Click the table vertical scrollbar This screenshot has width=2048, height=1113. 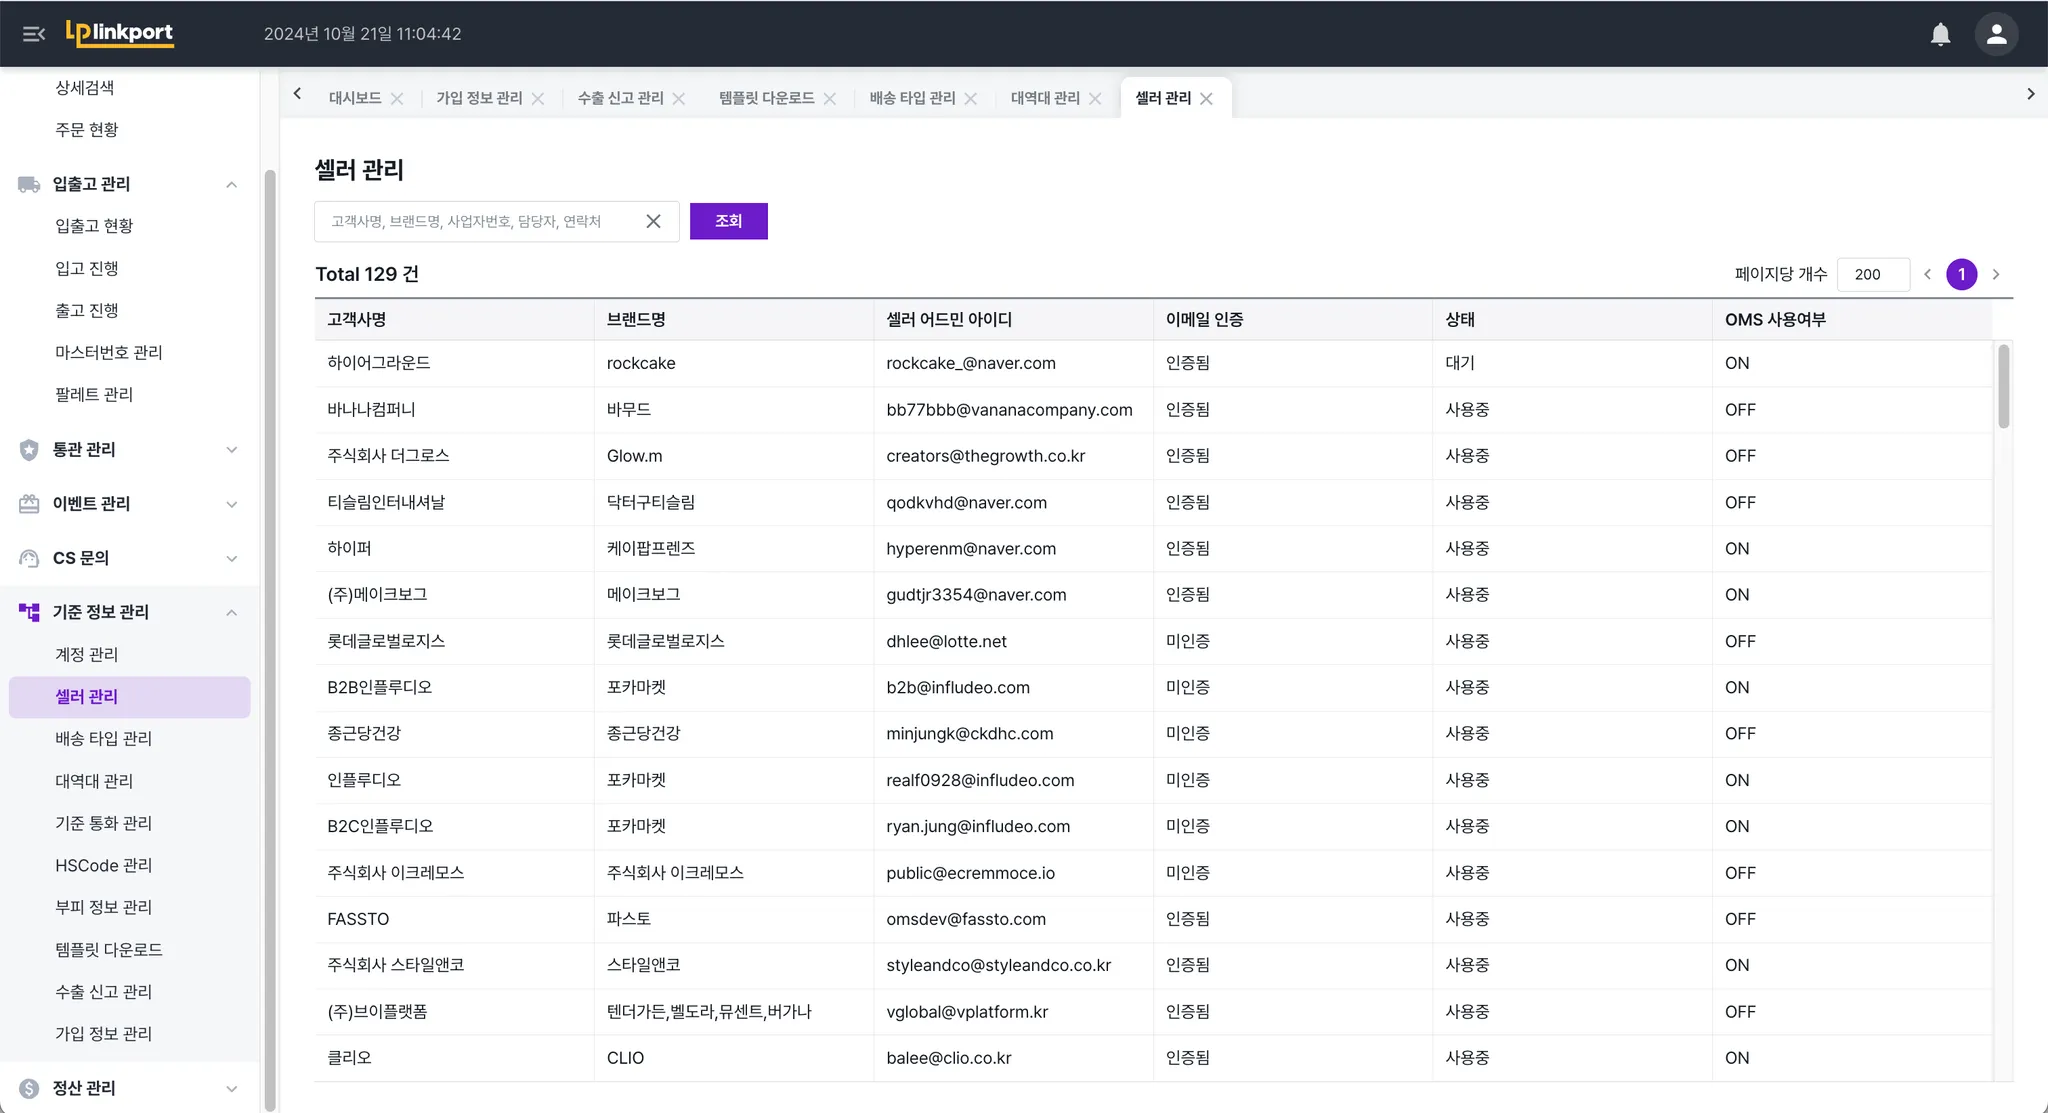pyautogui.click(x=2003, y=386)
